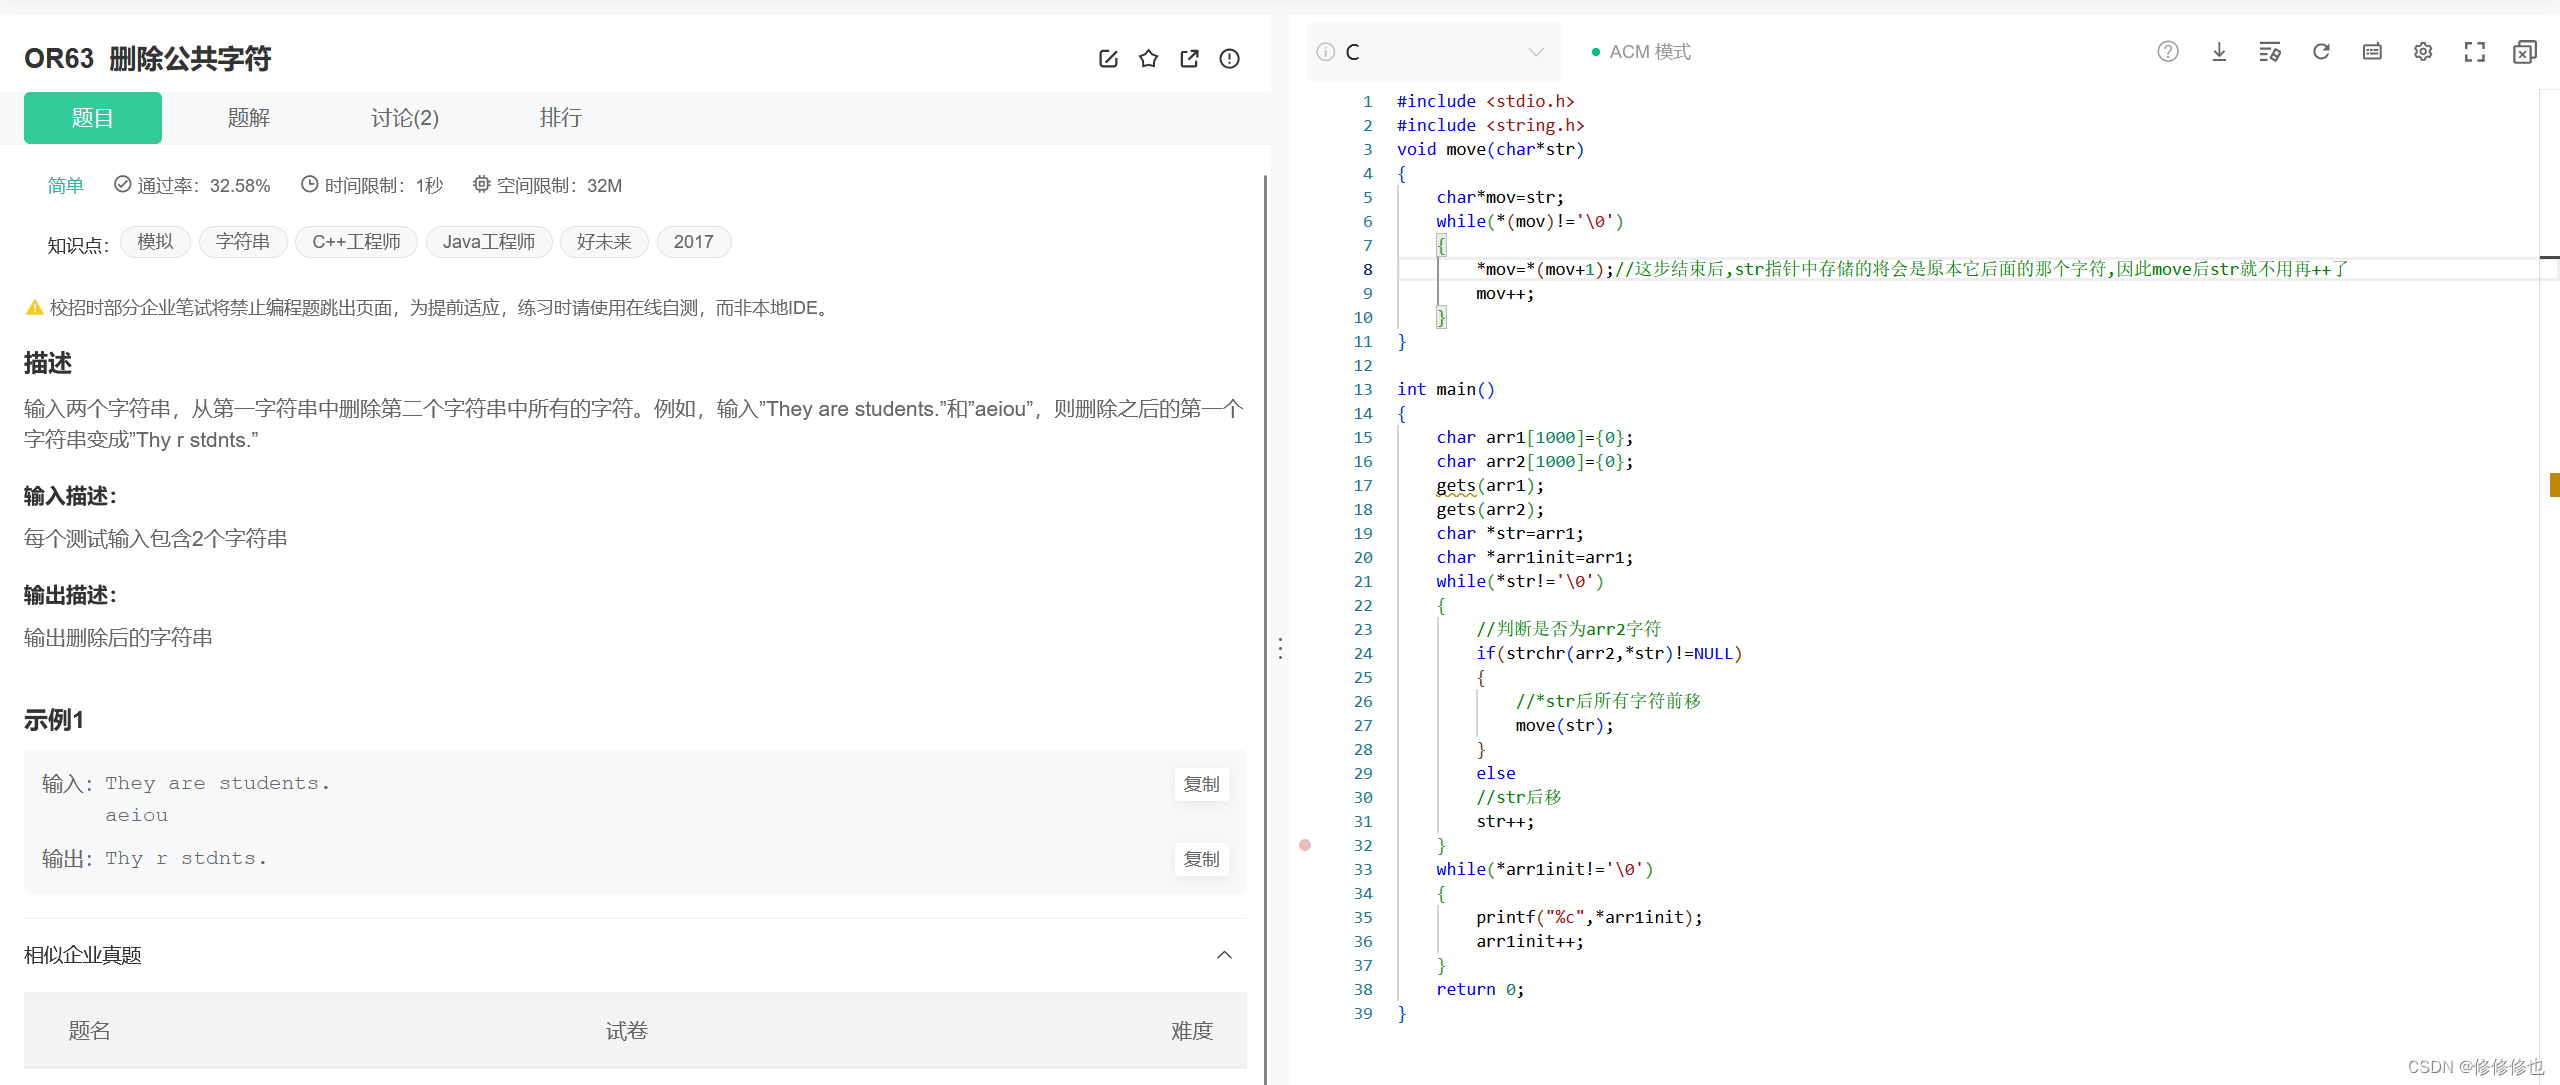Copy the sample input with 复制
The image size is (2560, 1085).
(1201, 784)
